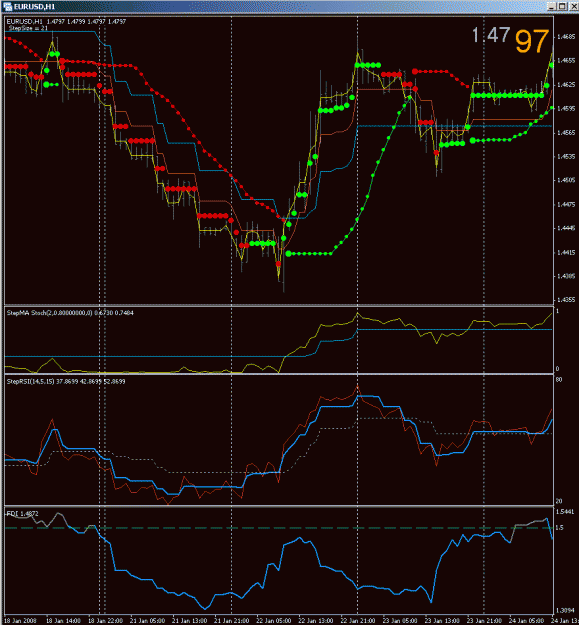Screen dimensions: 579x625
Task: Click the 18 Jan 22:00 time label
Action: coord(105,621)
